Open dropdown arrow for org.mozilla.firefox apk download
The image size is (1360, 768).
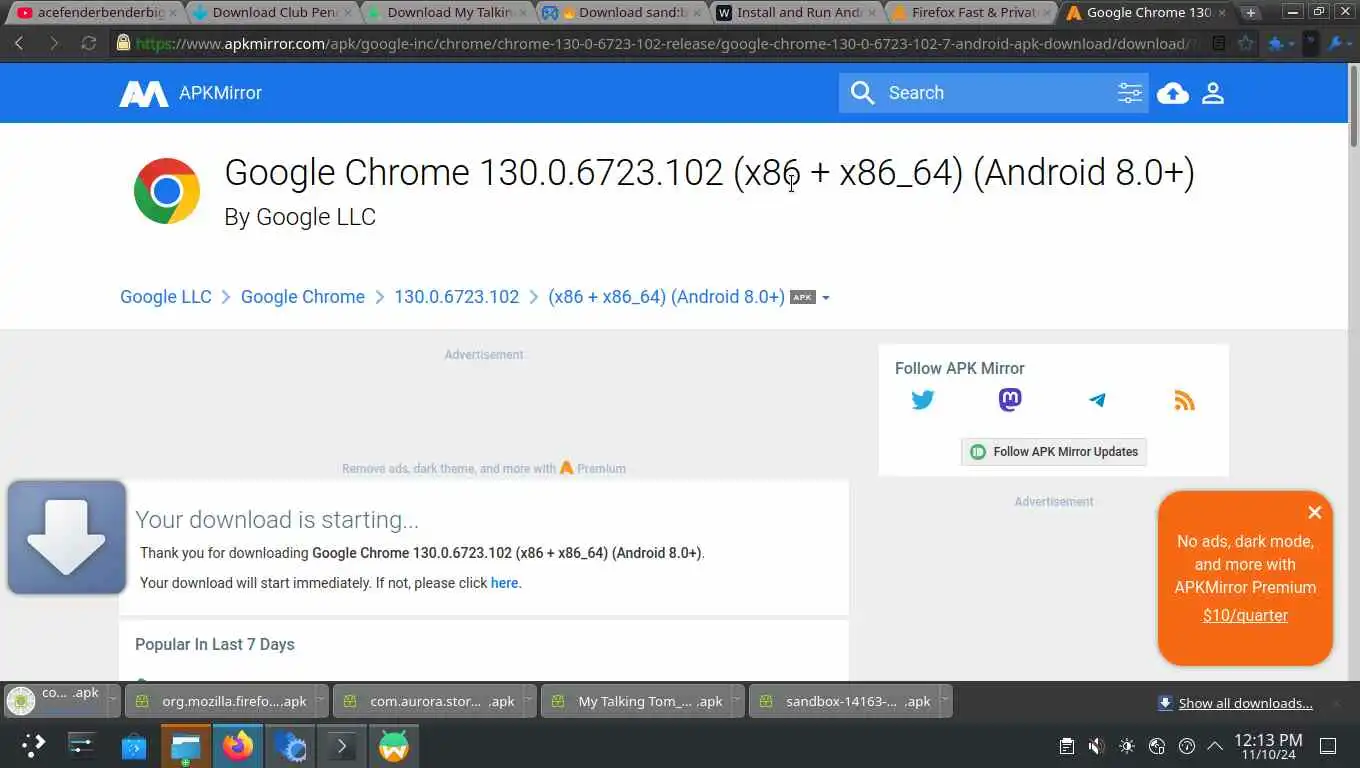tap(321, 701)
